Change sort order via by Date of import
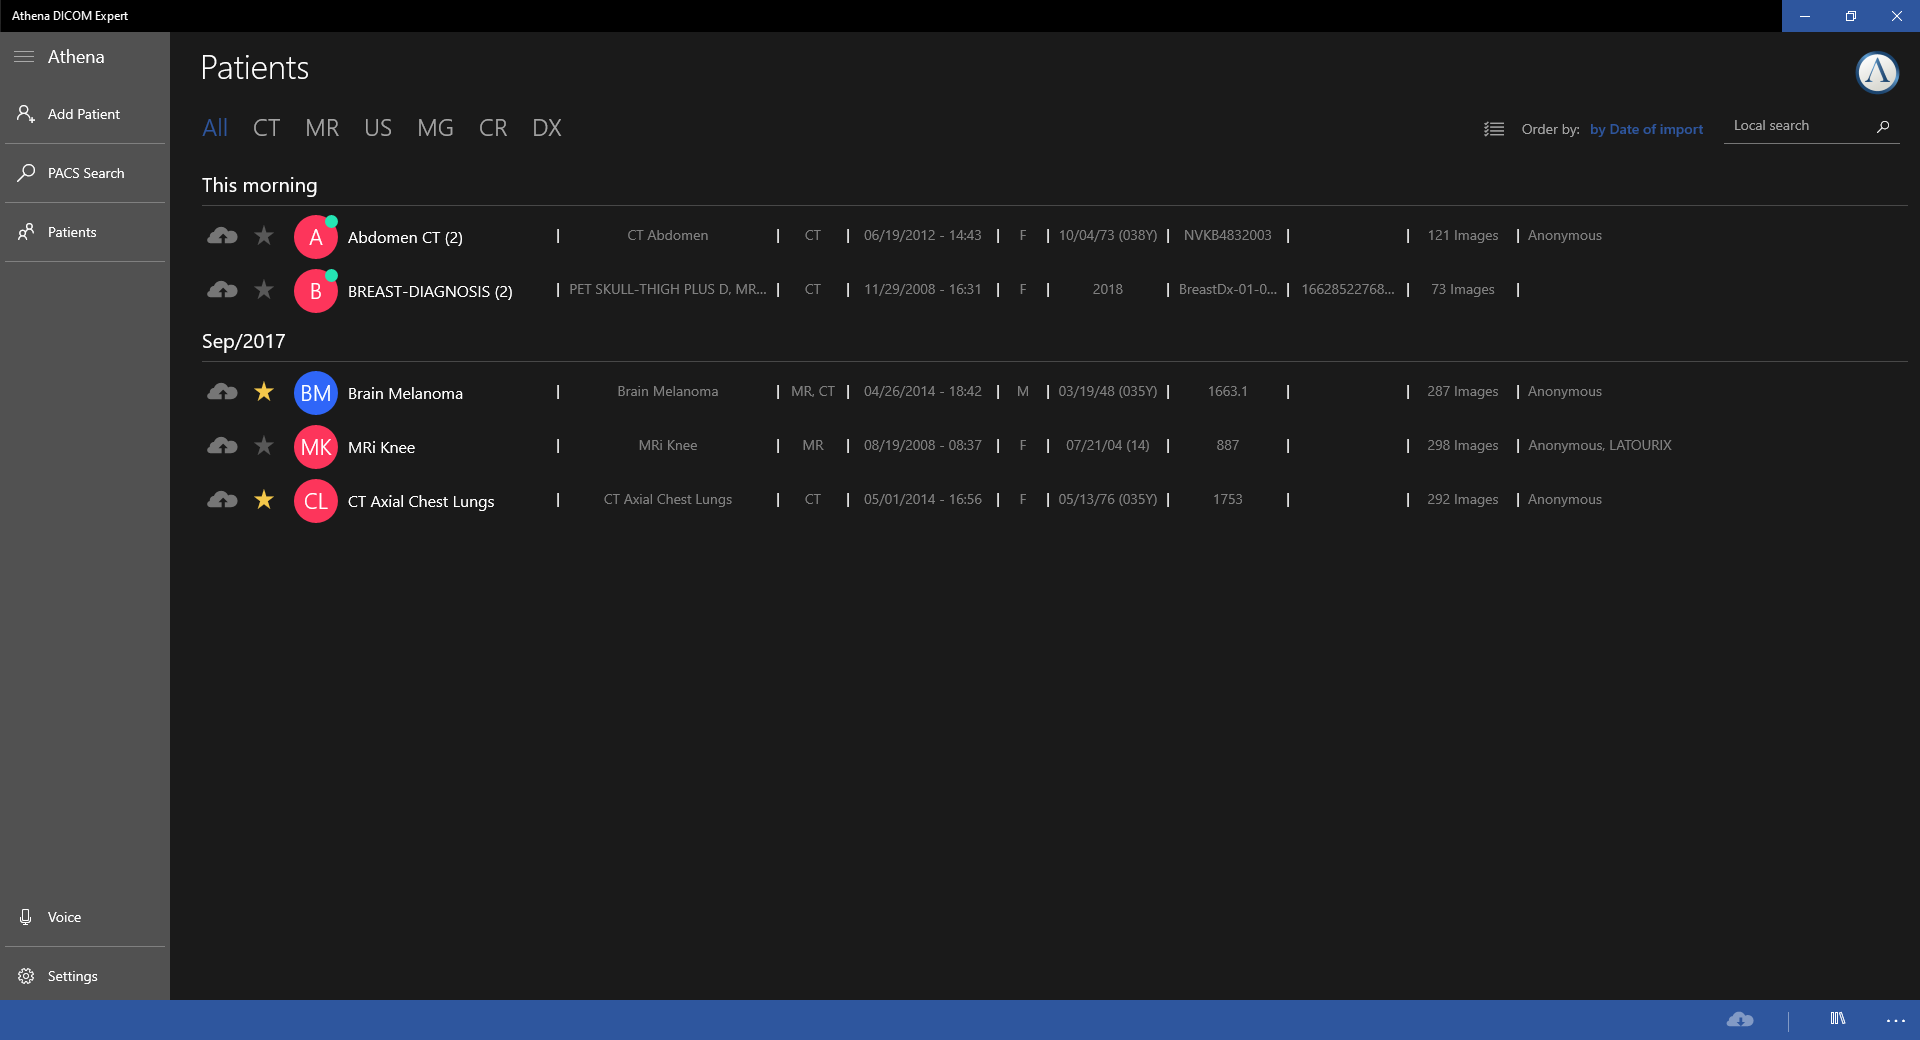Viewport: 1920px width, 1040px height. [1645, 129]
